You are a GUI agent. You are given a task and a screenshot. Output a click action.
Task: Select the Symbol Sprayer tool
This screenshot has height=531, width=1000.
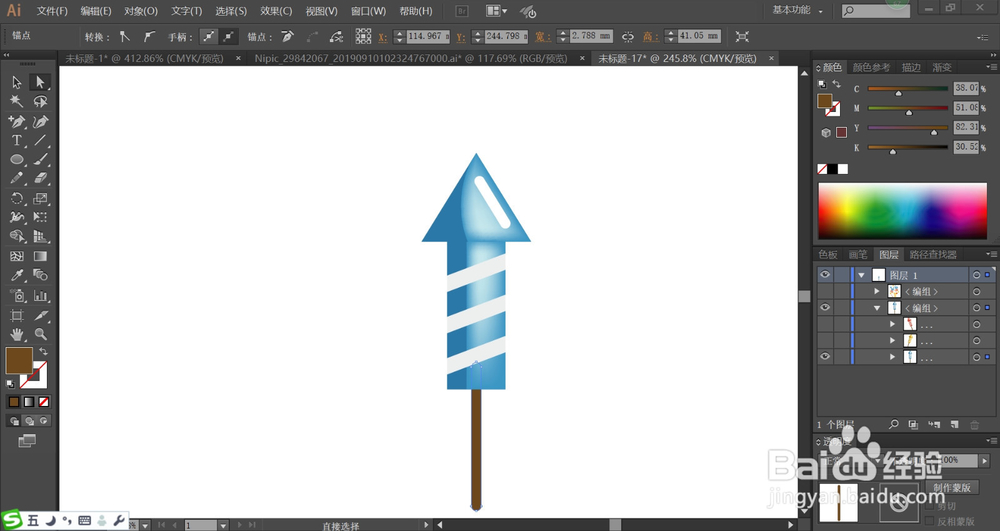coord(17,296)
